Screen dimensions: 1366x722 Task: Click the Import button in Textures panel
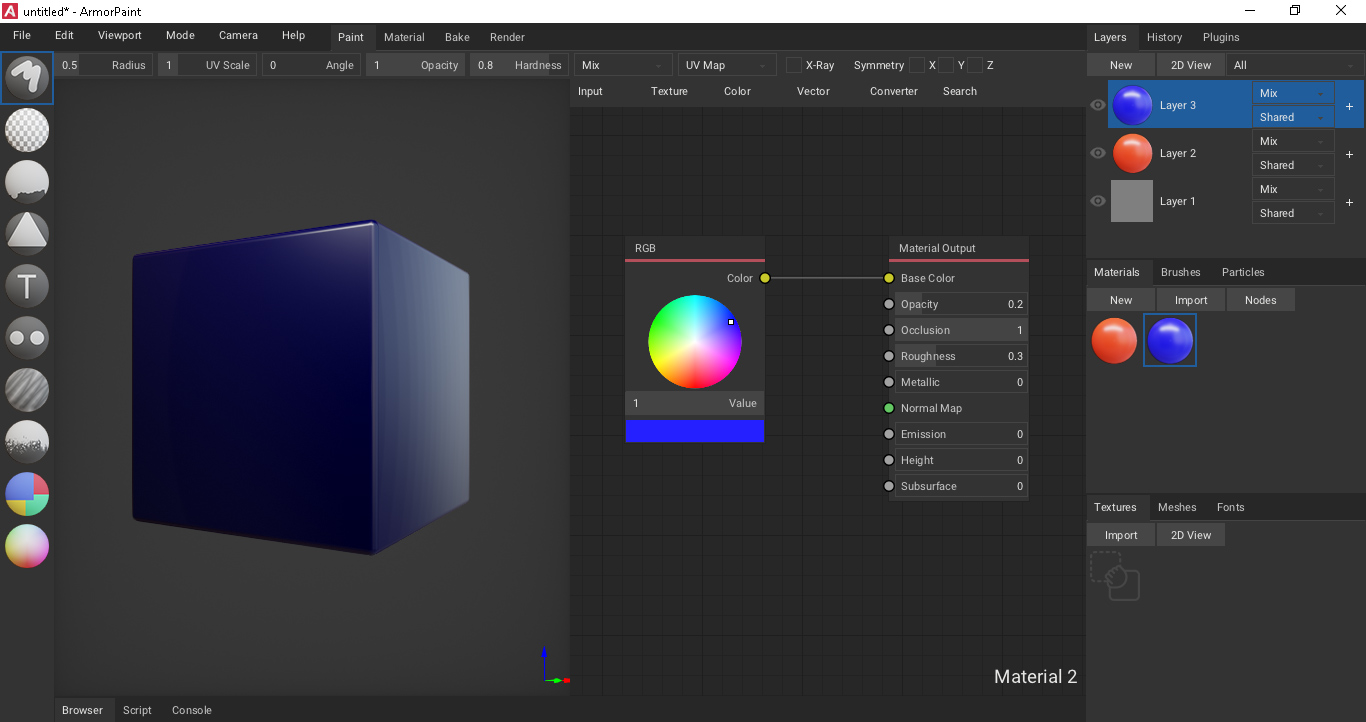(1121, 535)
